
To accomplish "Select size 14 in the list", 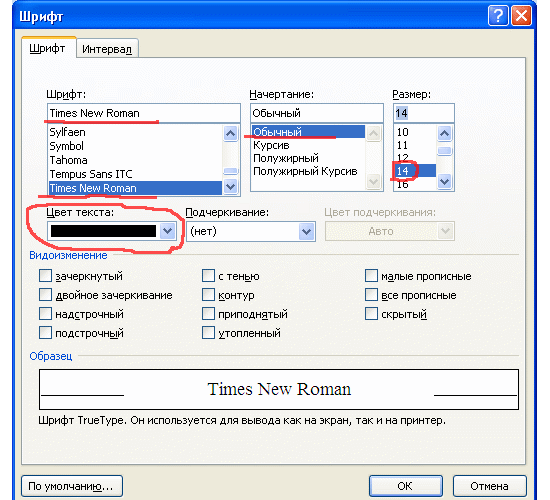I will 415,171.
